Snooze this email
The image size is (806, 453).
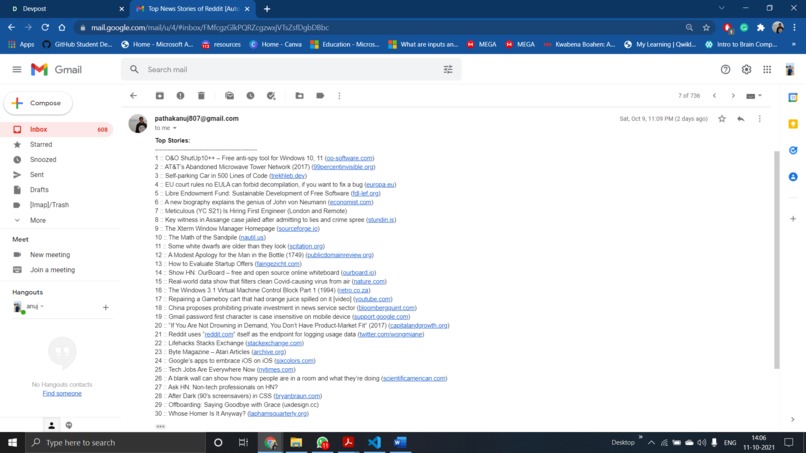[250, 96]
